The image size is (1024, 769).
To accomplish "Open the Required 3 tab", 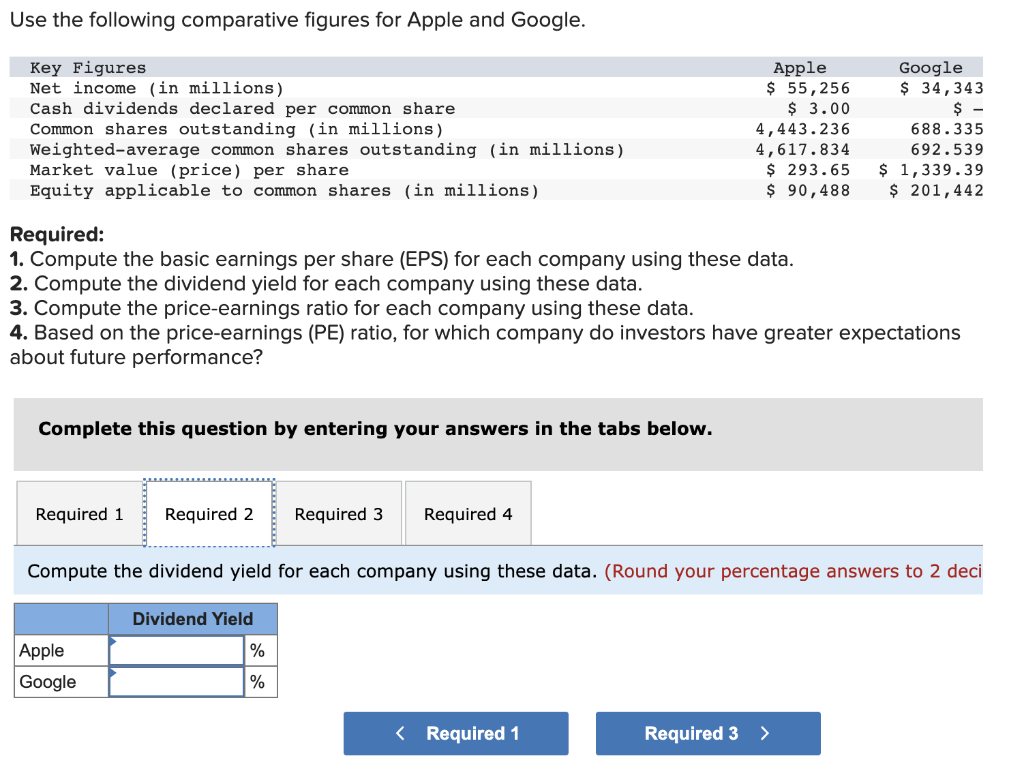I will (x=339, y=513).
